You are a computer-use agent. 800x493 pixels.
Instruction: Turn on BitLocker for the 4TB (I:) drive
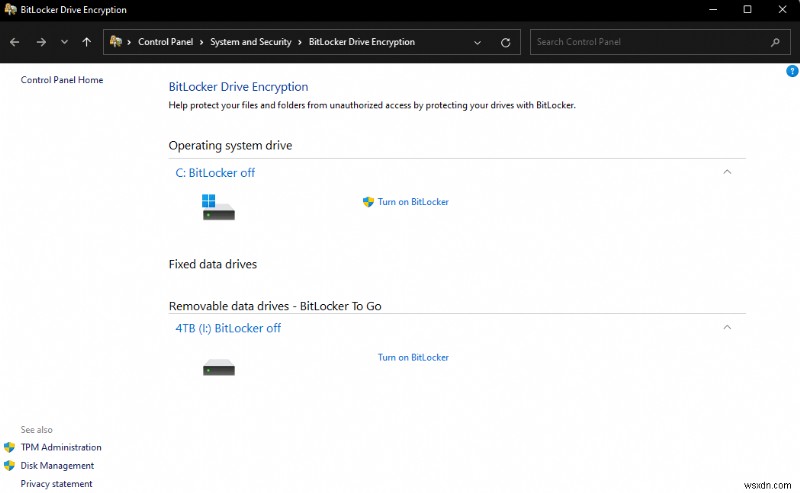(413, 357)
